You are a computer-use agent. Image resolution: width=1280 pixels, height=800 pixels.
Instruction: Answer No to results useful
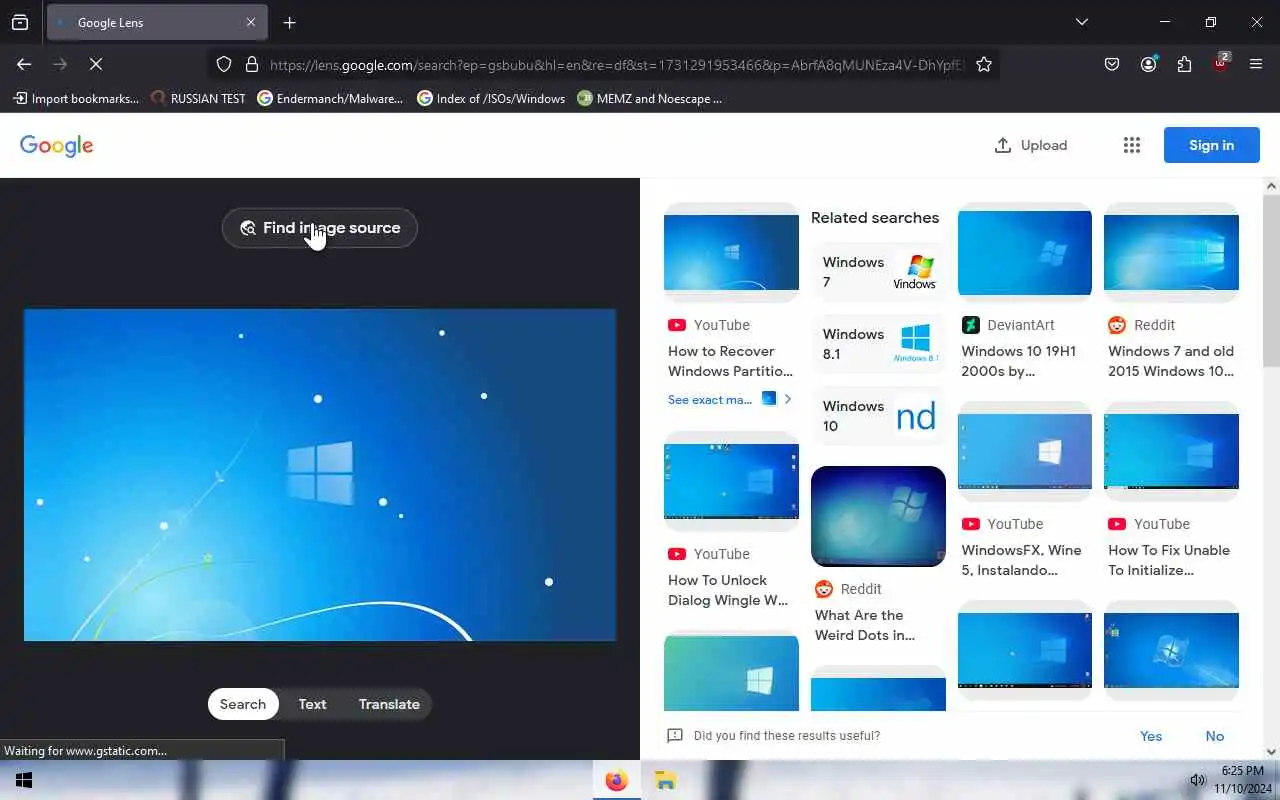coord(1215,736)
